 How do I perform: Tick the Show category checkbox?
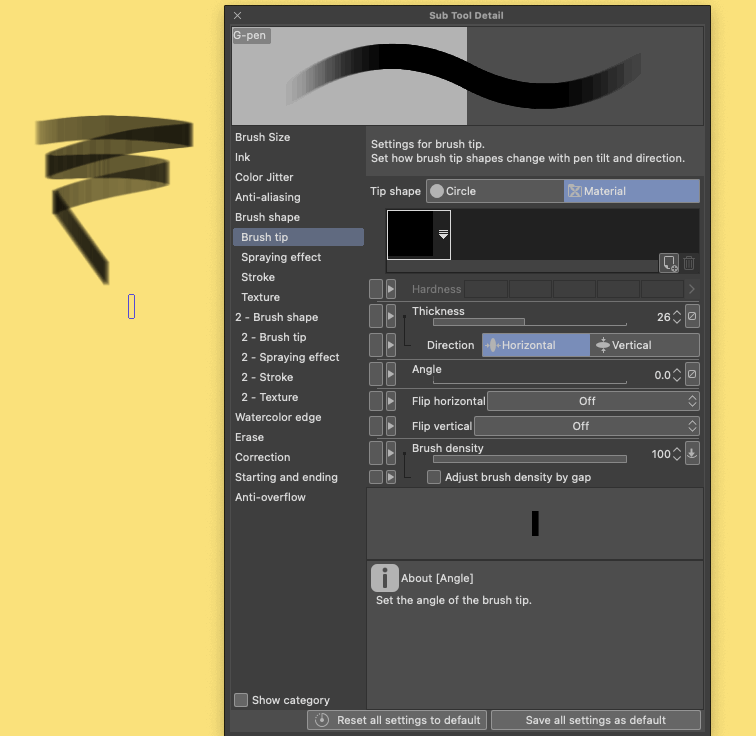pyautogui.click(x=241, y=700)
